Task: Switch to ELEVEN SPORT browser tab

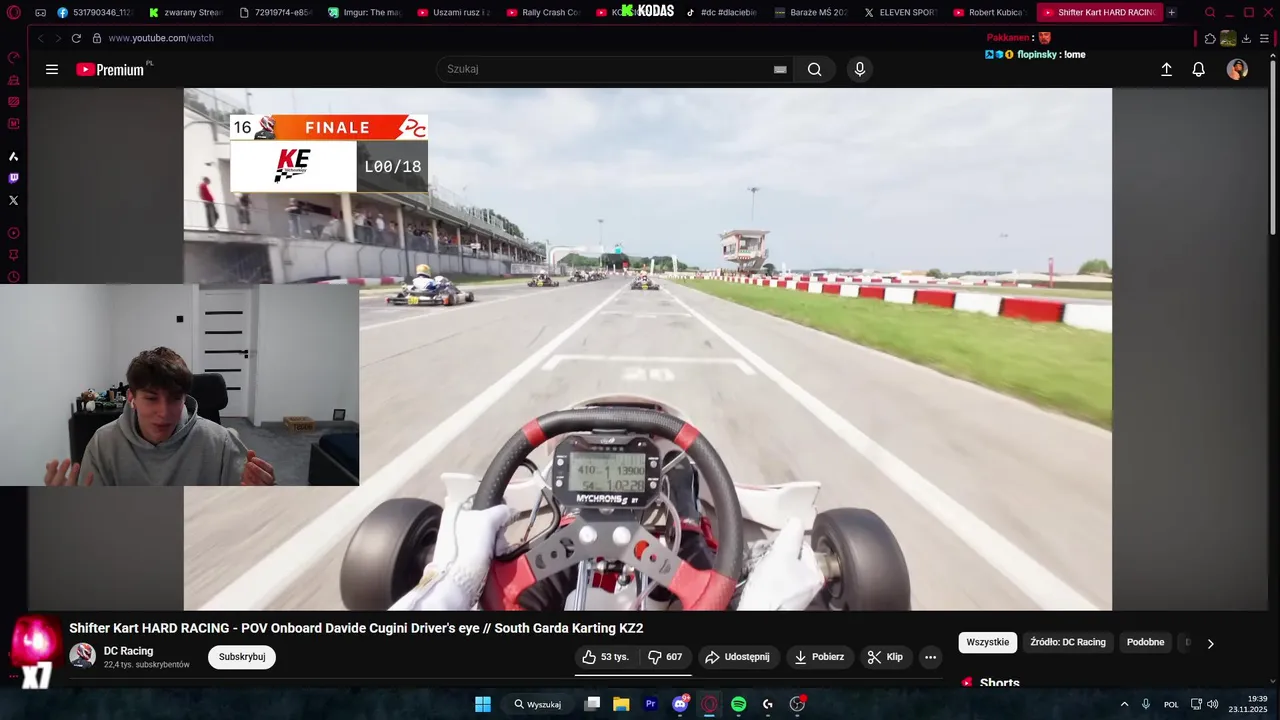Action: [x=899, y=13]
